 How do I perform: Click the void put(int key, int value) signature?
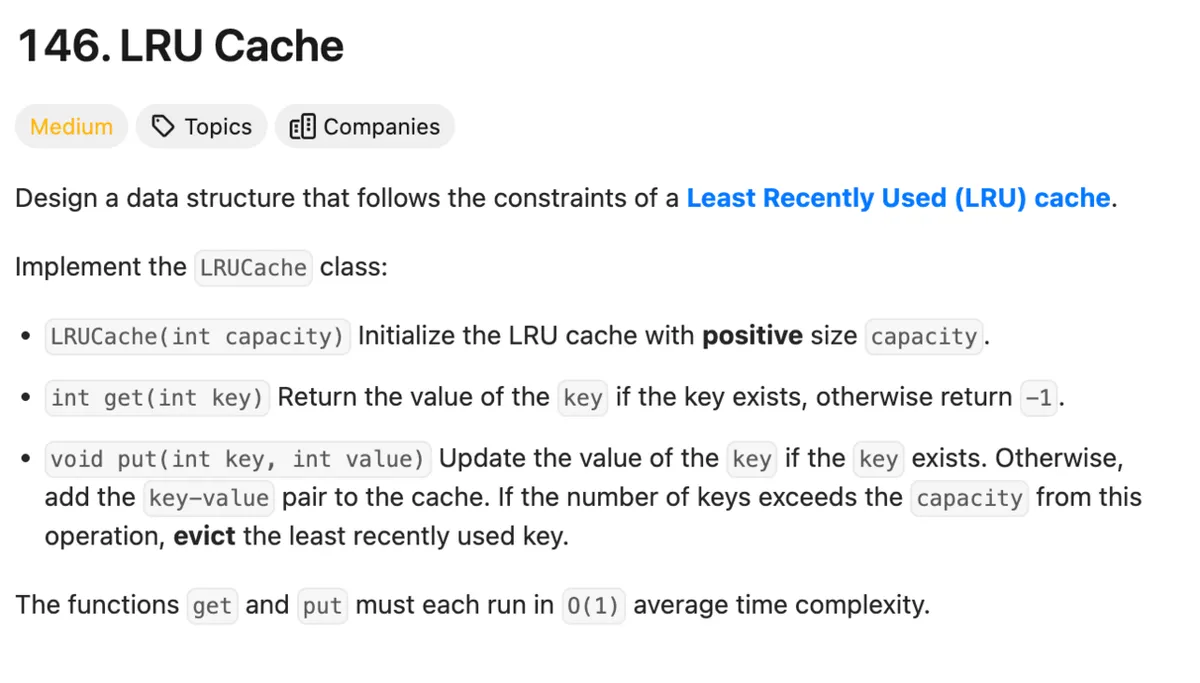[237, 459]
